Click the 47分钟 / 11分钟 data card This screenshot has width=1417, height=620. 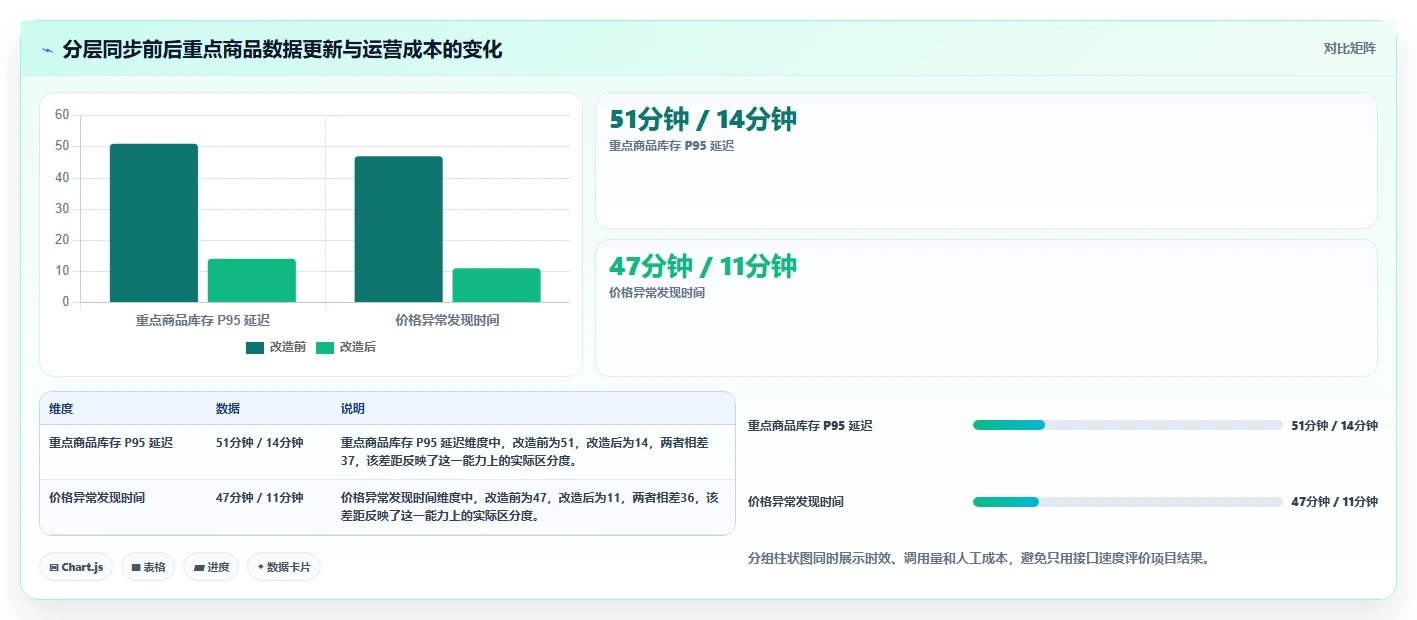click(x=986, y=308)
